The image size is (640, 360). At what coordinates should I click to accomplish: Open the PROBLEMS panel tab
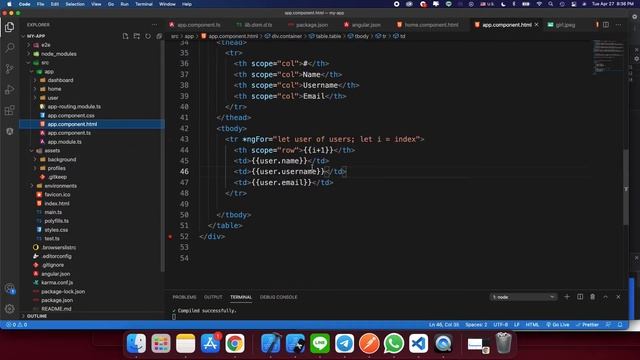pyautogui.click(x=184, y=297)
